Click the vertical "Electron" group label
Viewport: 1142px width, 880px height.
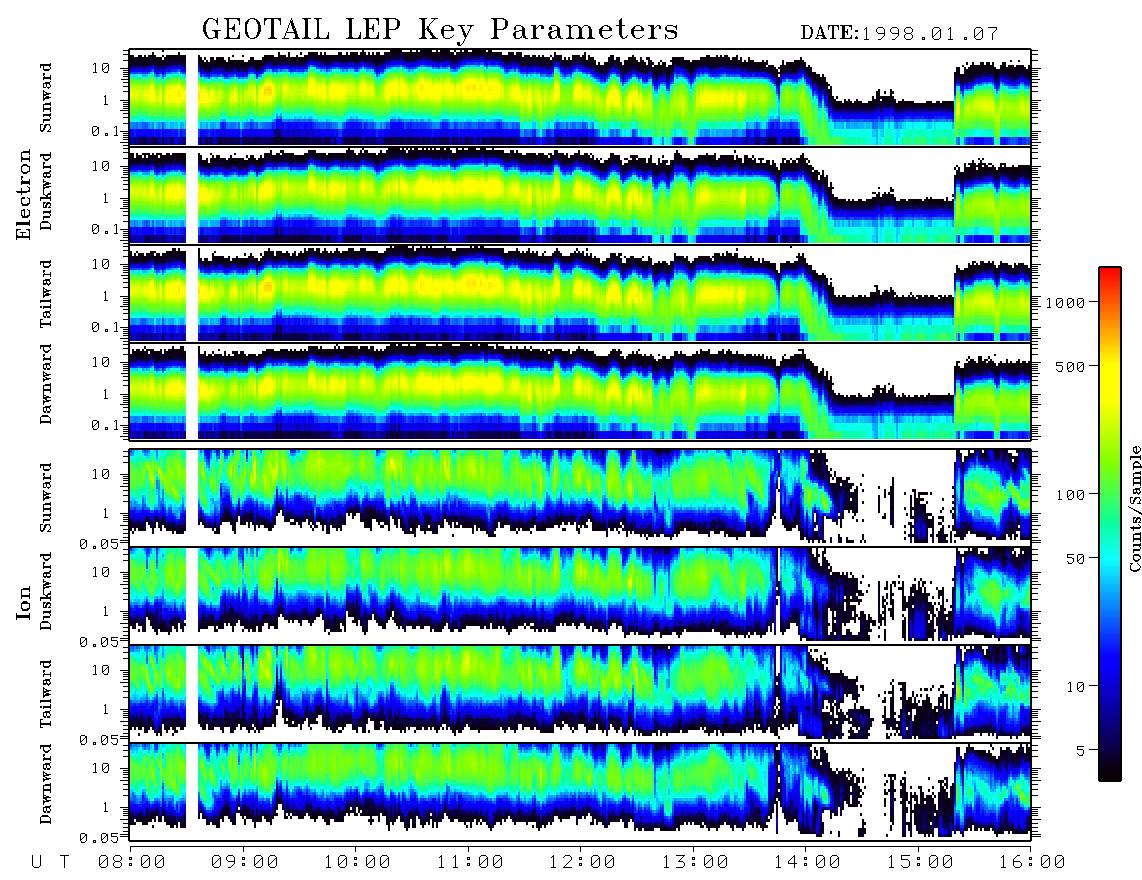(x=24, y=194)
